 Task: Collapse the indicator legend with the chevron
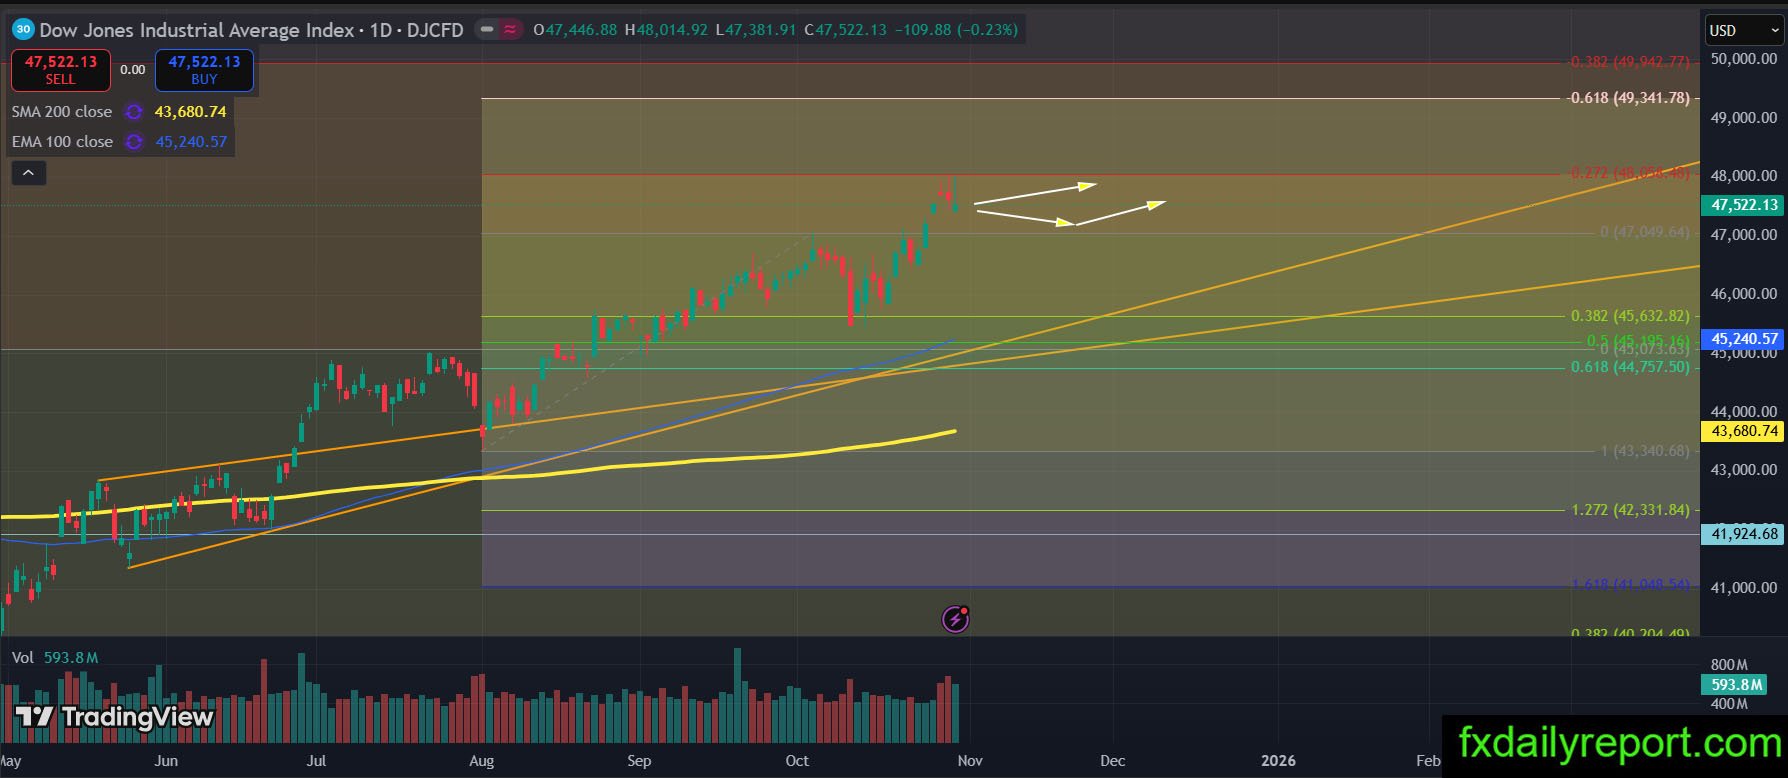(29, 173)
